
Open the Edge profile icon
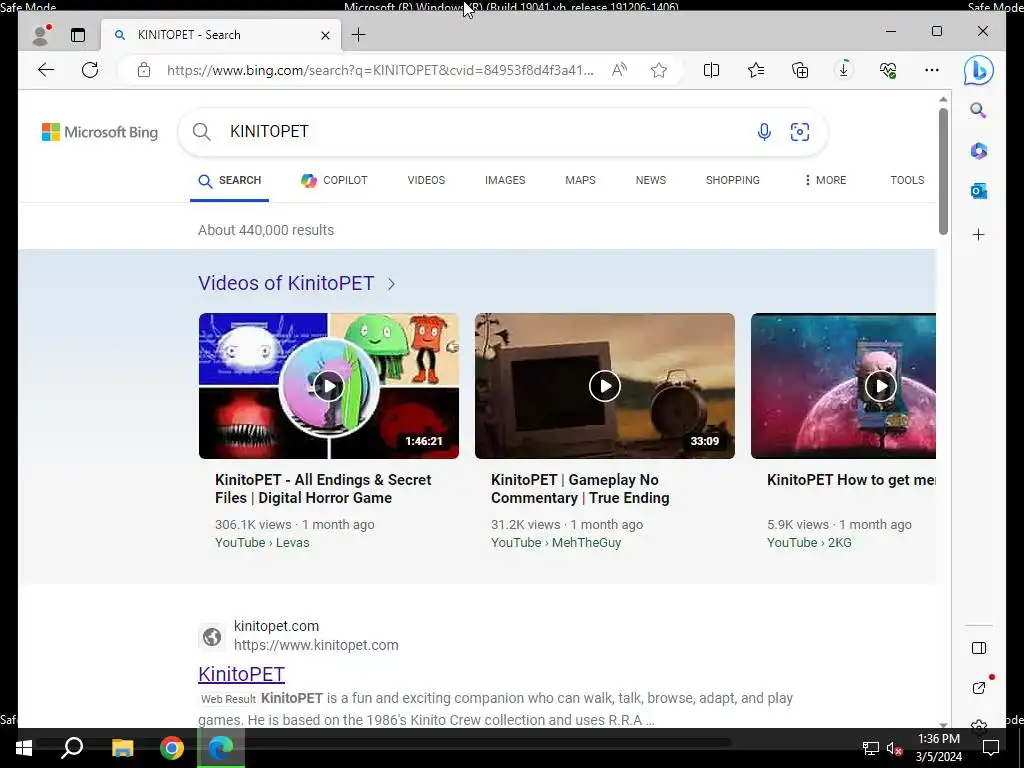pos(41,35)
